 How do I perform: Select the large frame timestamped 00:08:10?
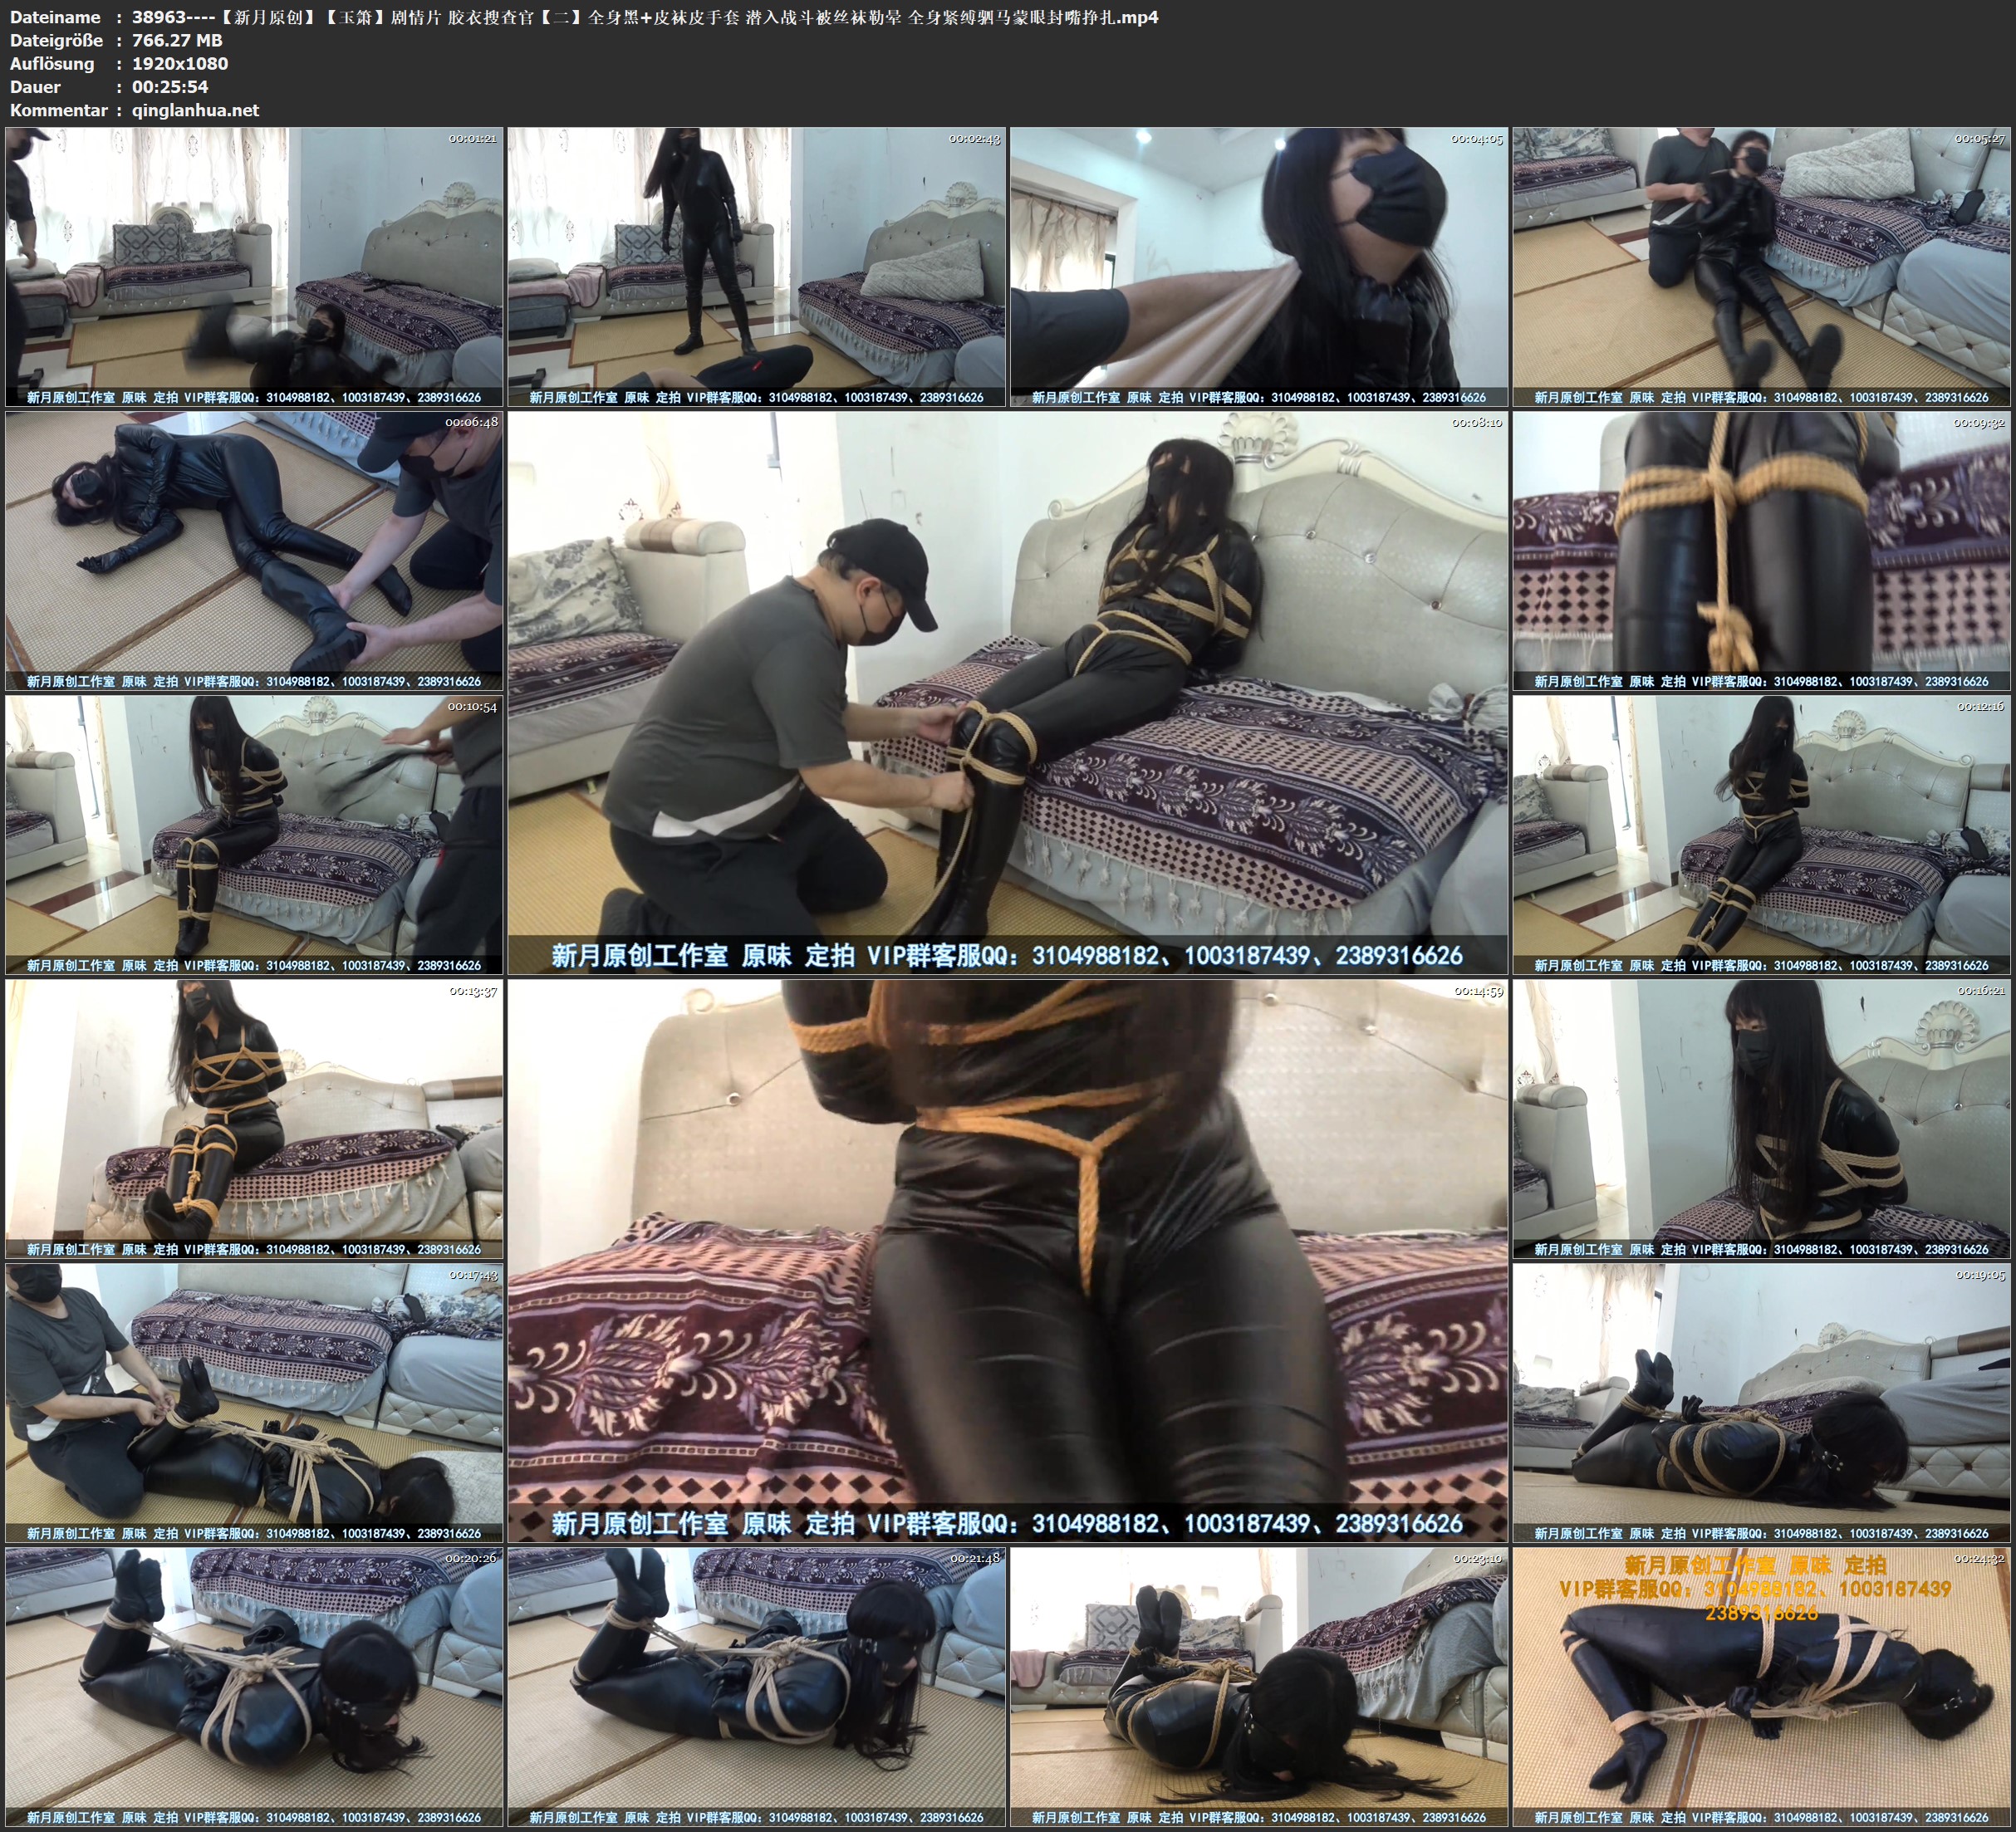coord(1007,693)
